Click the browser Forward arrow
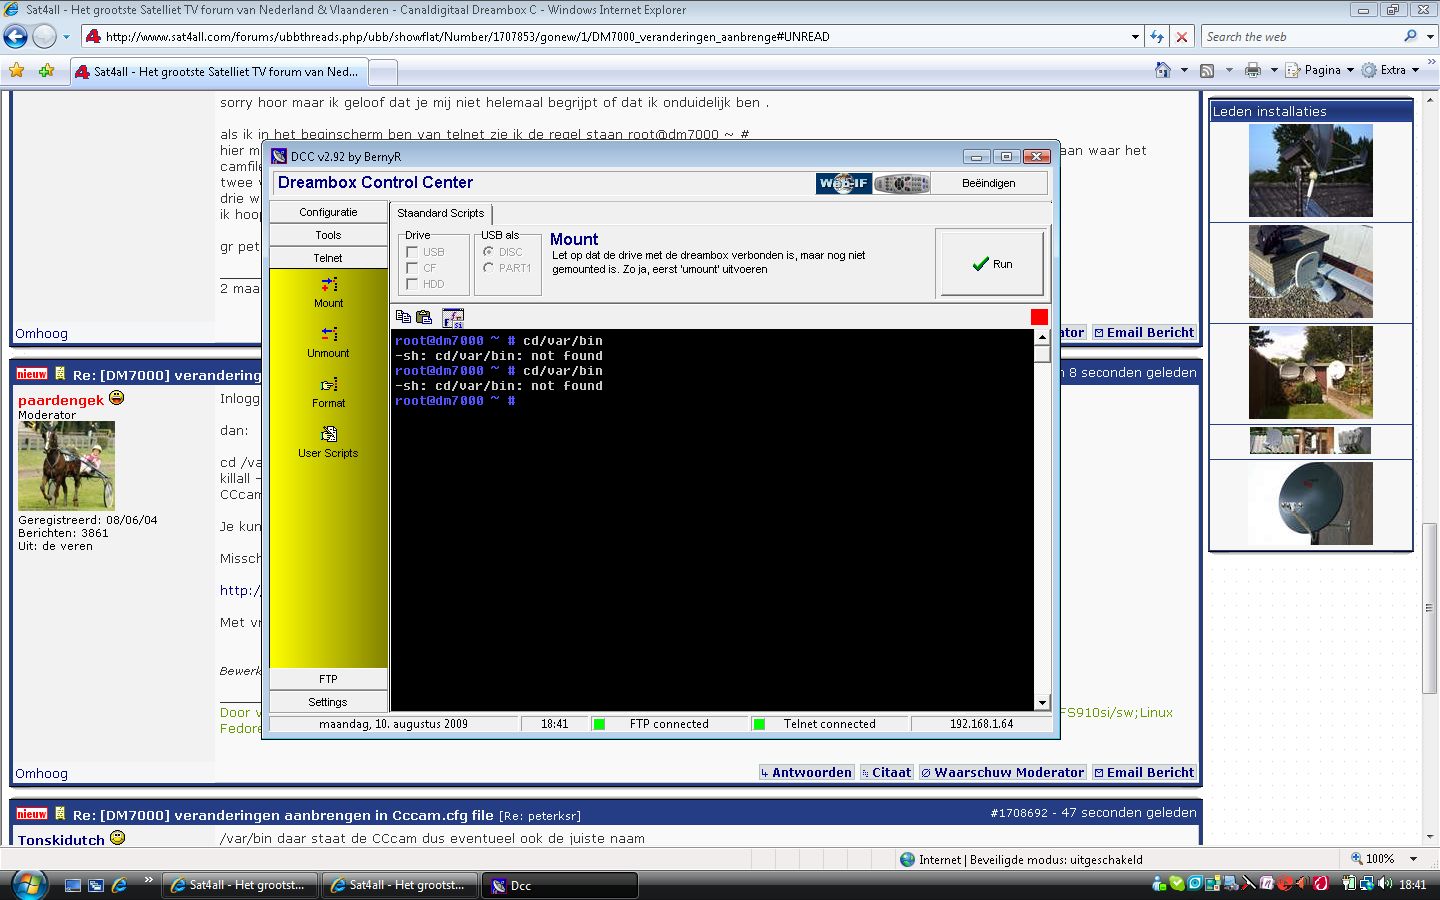The height and width of the screenshot is (900, 1440). [x=44, y=37]
